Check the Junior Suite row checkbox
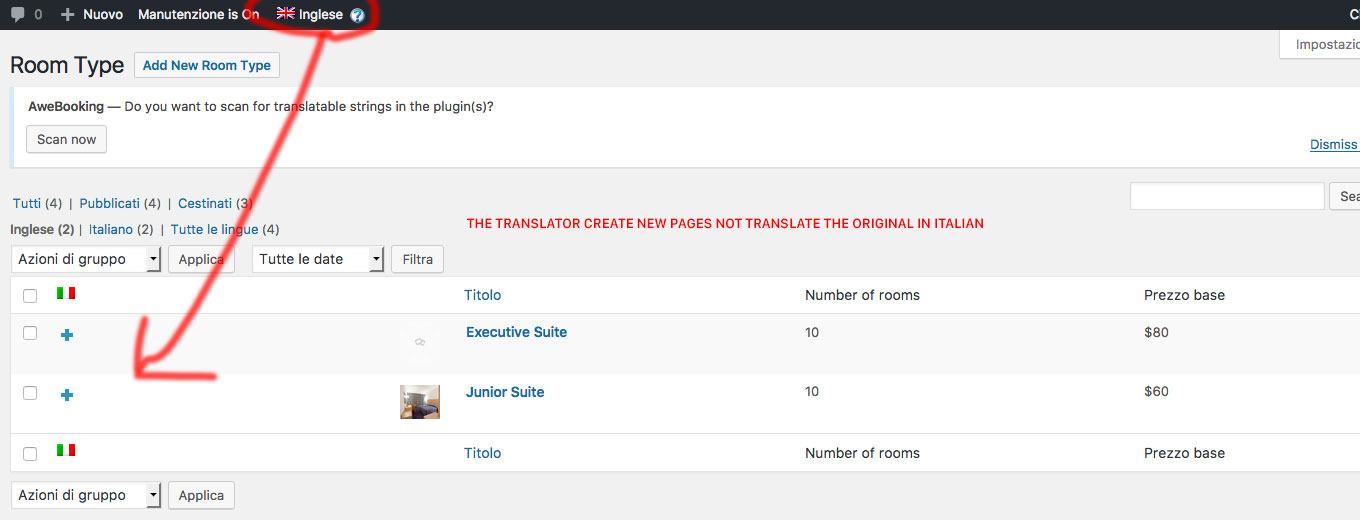Image resolution: width=1360 pixels, height=520 pixels. tap(30, 393)
